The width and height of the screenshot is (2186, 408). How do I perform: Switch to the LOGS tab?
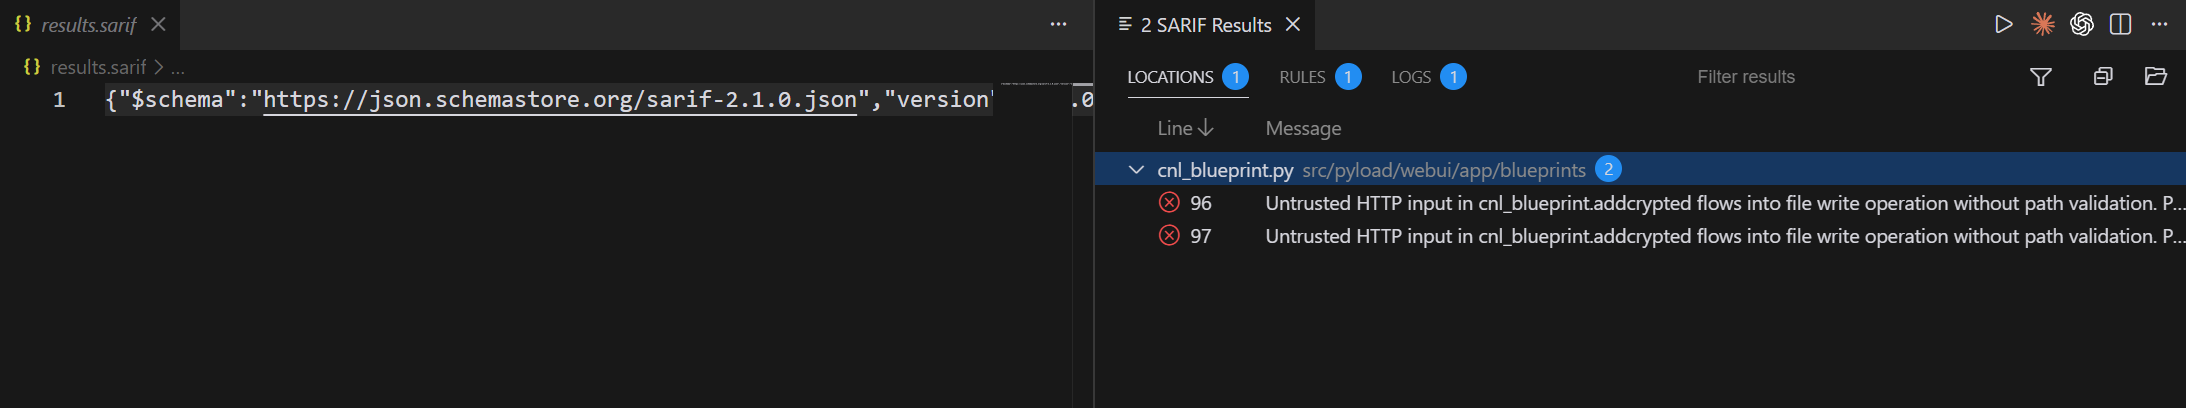(x=1411, y=77)
